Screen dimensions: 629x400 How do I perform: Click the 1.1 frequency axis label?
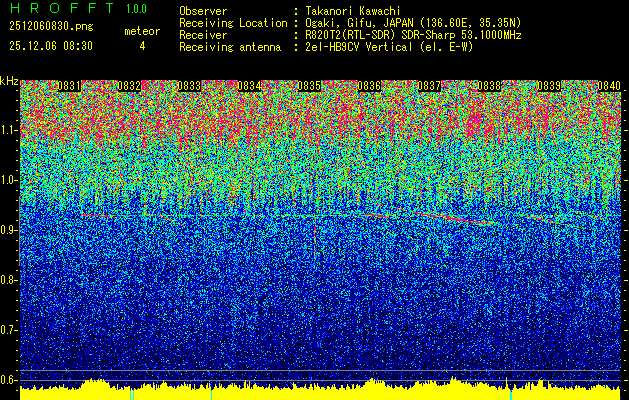[9, 130]
